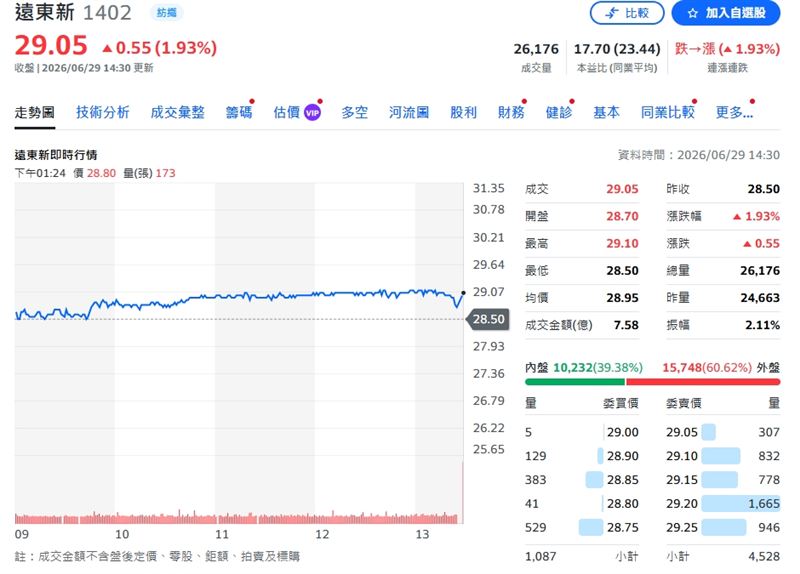Switch to the 技術分析 tab
Screen dimensions: 800x574
103,112
